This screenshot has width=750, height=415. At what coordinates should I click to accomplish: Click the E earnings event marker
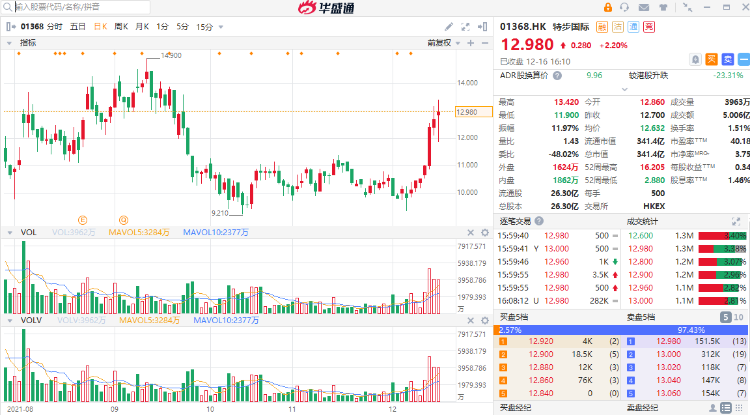[x=82, y=220]
